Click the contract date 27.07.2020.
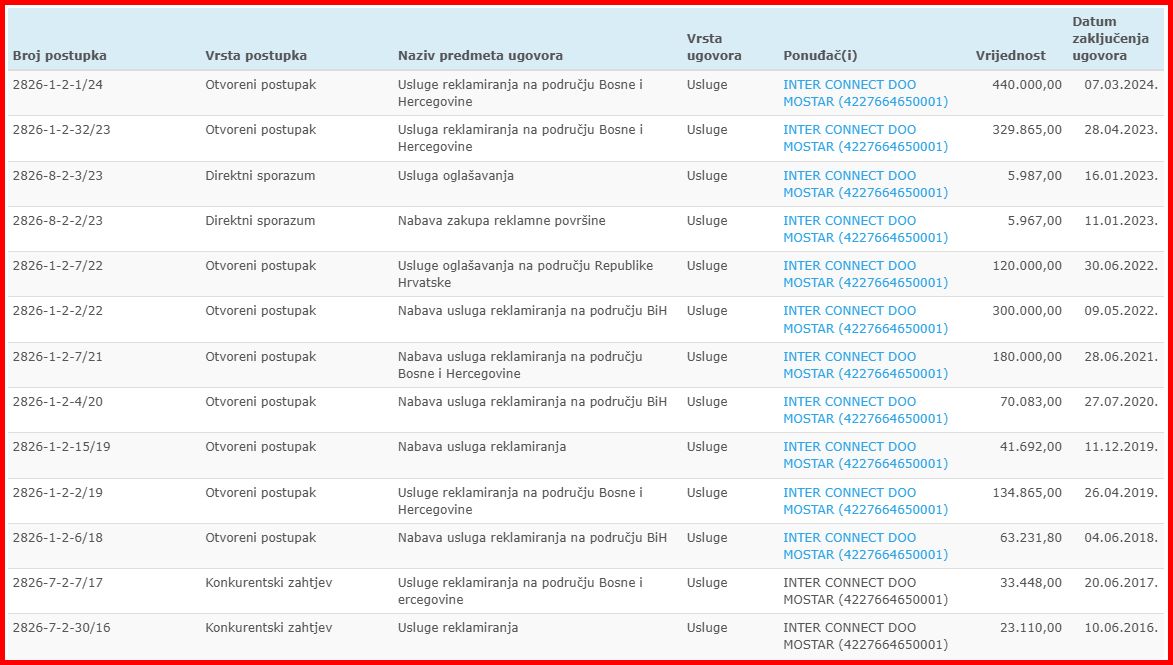Screen dimensions: 1173x665 pyautogui.click(x=1121, y=402)
